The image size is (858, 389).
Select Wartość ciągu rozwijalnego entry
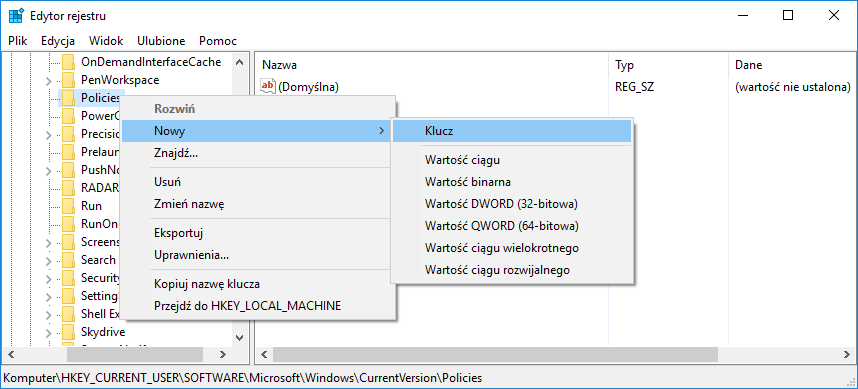(x=512, y=270)
